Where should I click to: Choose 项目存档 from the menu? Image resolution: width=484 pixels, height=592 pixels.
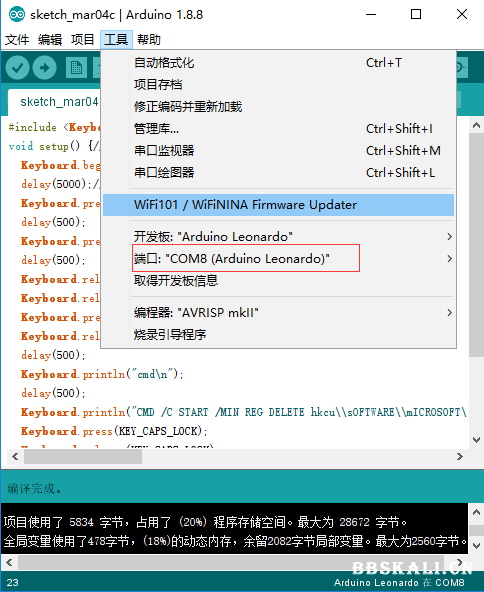278,85
